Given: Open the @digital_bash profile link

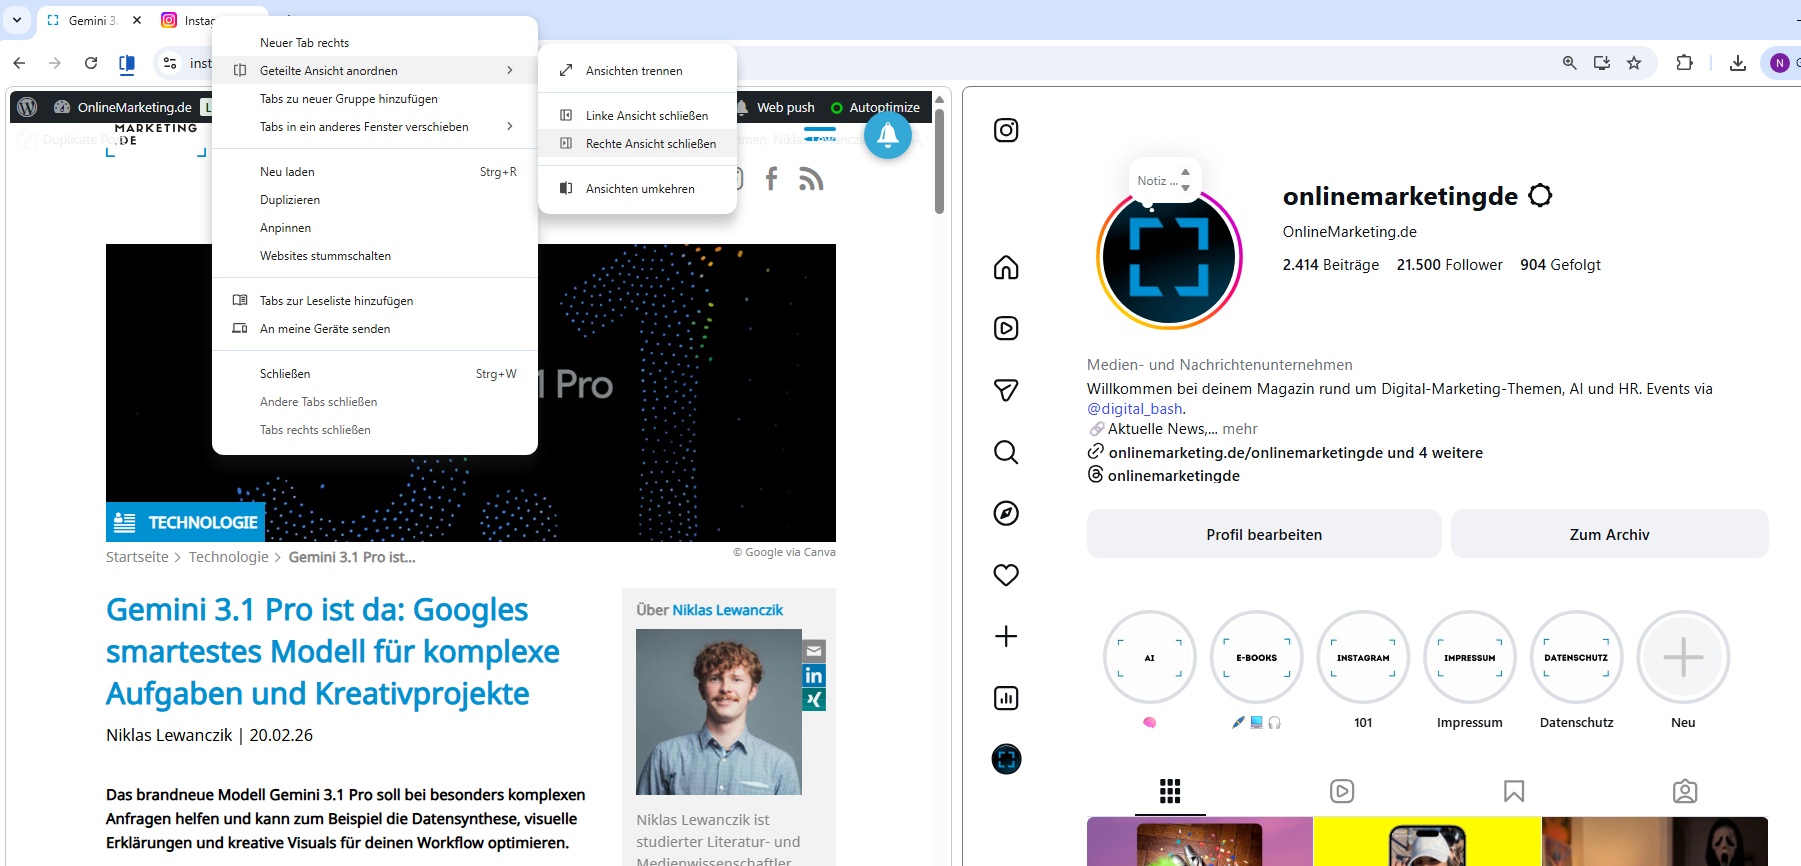Looking at the screenshot, I should (x=1134, y=409).
